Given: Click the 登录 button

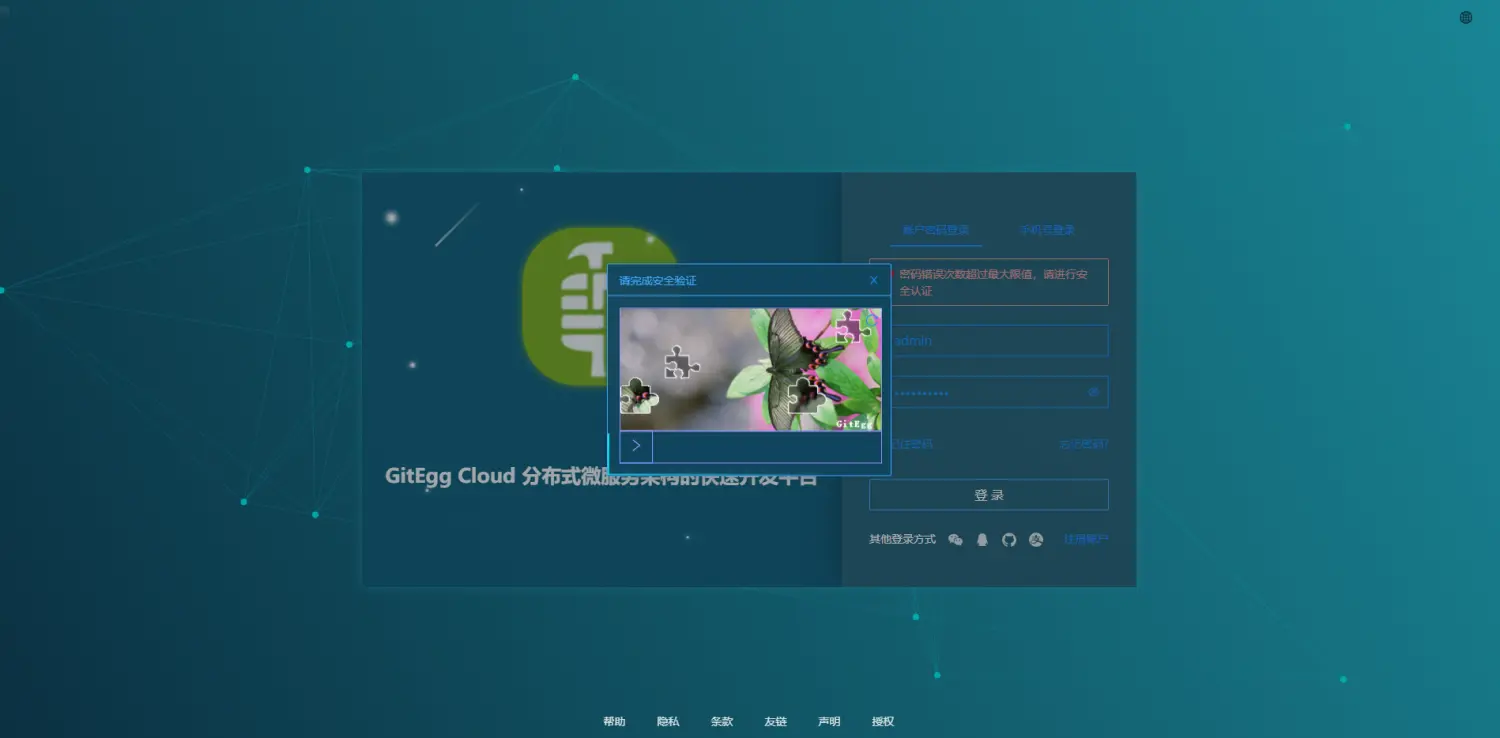Looking at the screenshot, I should [x=989, y=495].
